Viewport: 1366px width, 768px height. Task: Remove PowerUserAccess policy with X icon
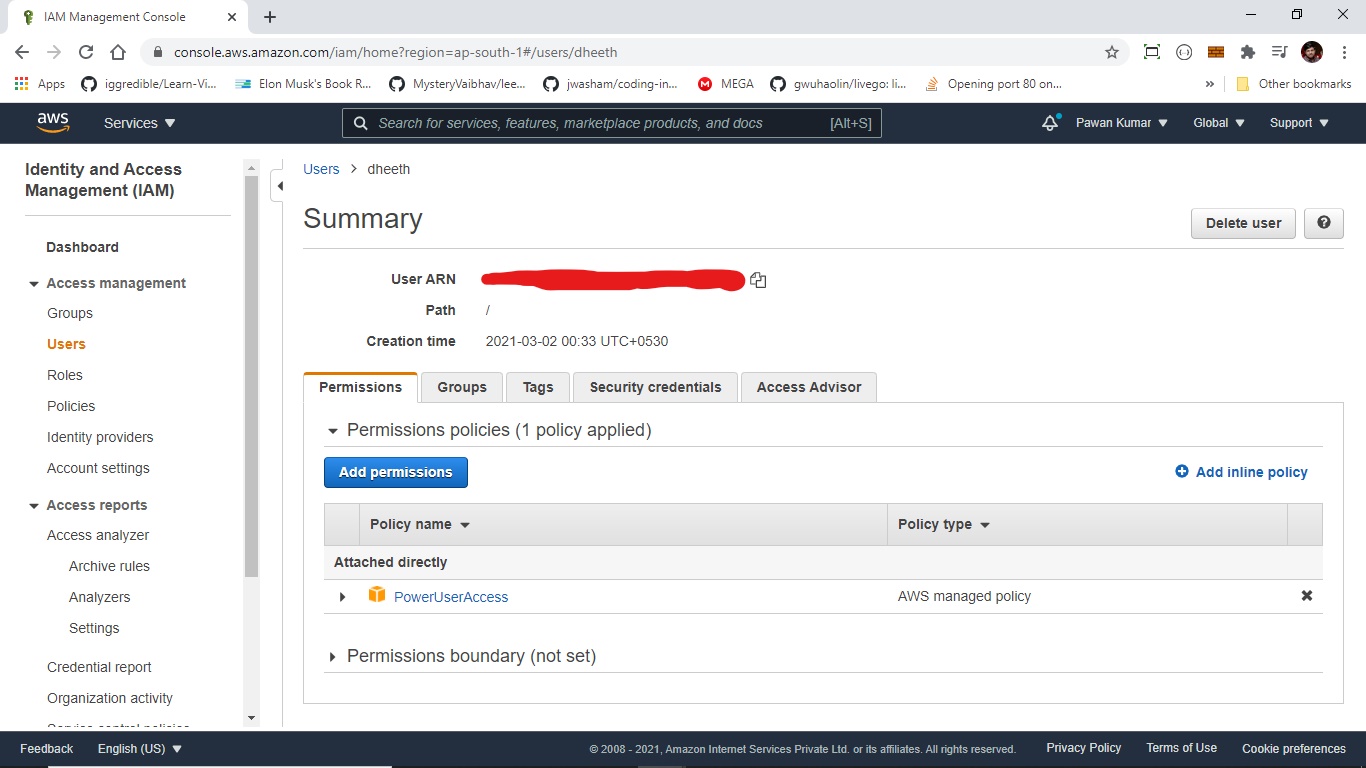click(1306, 595)
